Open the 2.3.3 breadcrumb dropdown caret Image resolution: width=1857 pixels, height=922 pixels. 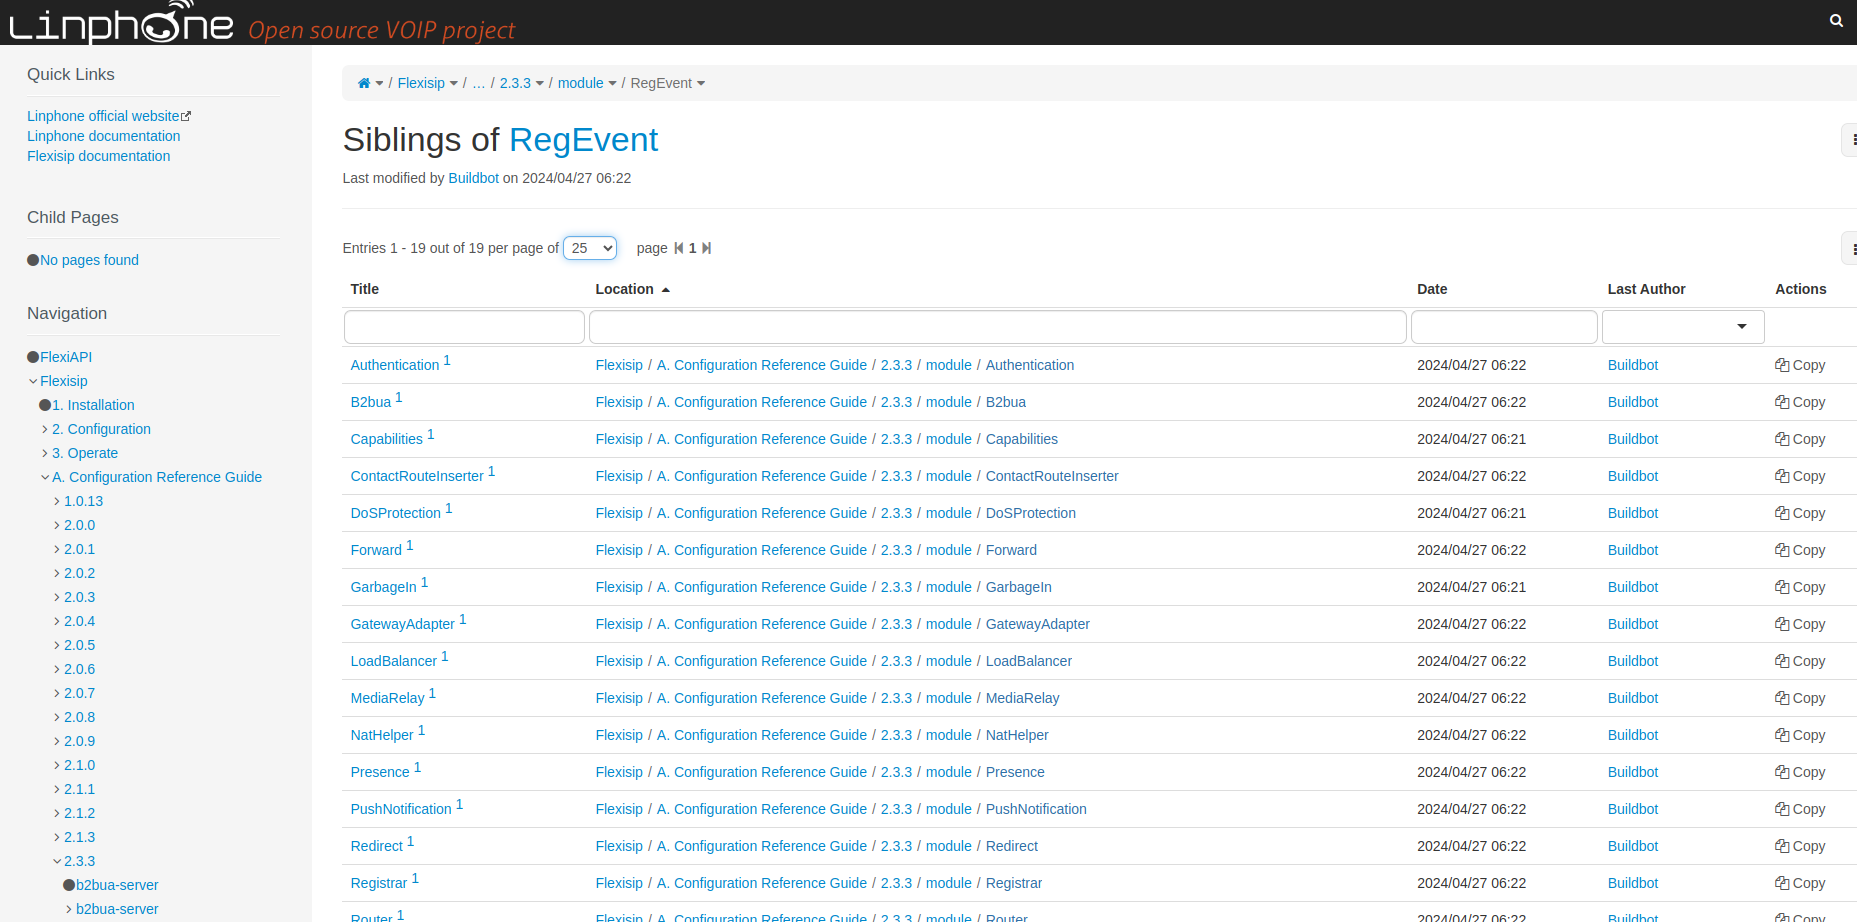540,84
